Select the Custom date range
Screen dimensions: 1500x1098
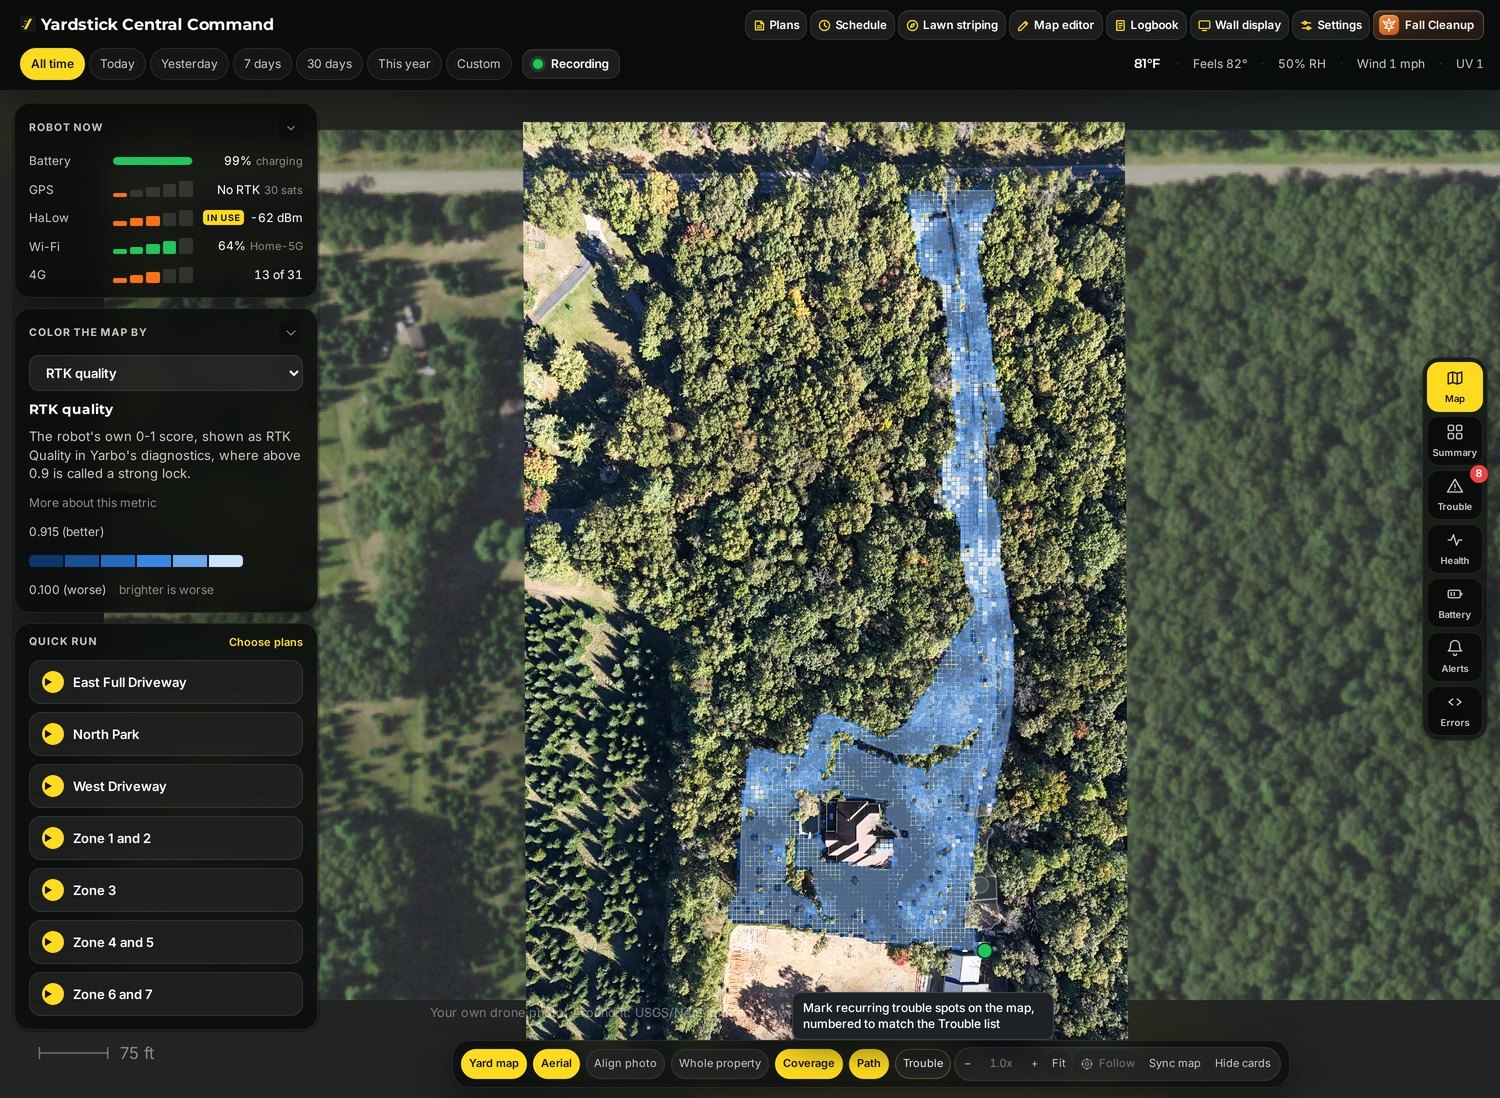(478, 64)
